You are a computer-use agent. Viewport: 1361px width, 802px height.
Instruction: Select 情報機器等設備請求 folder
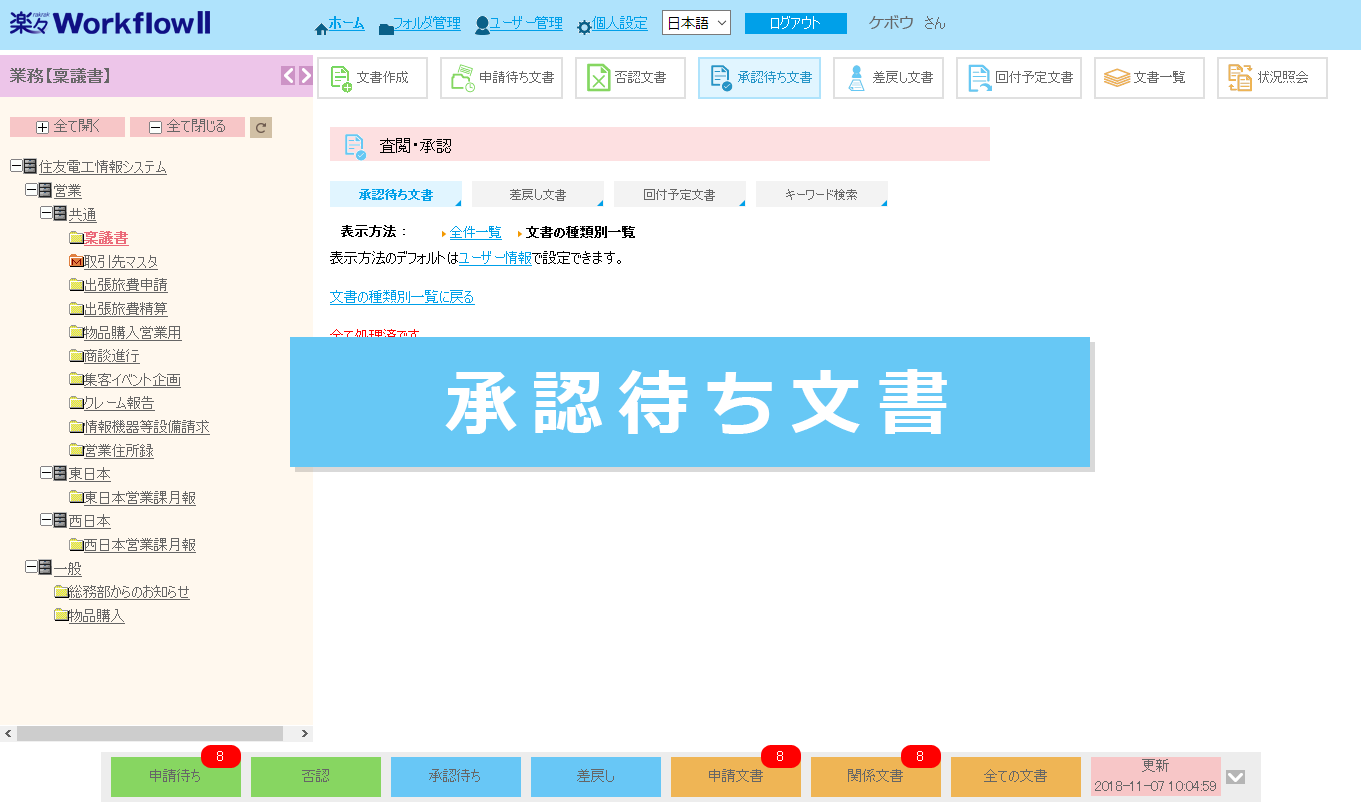(147, 427)
